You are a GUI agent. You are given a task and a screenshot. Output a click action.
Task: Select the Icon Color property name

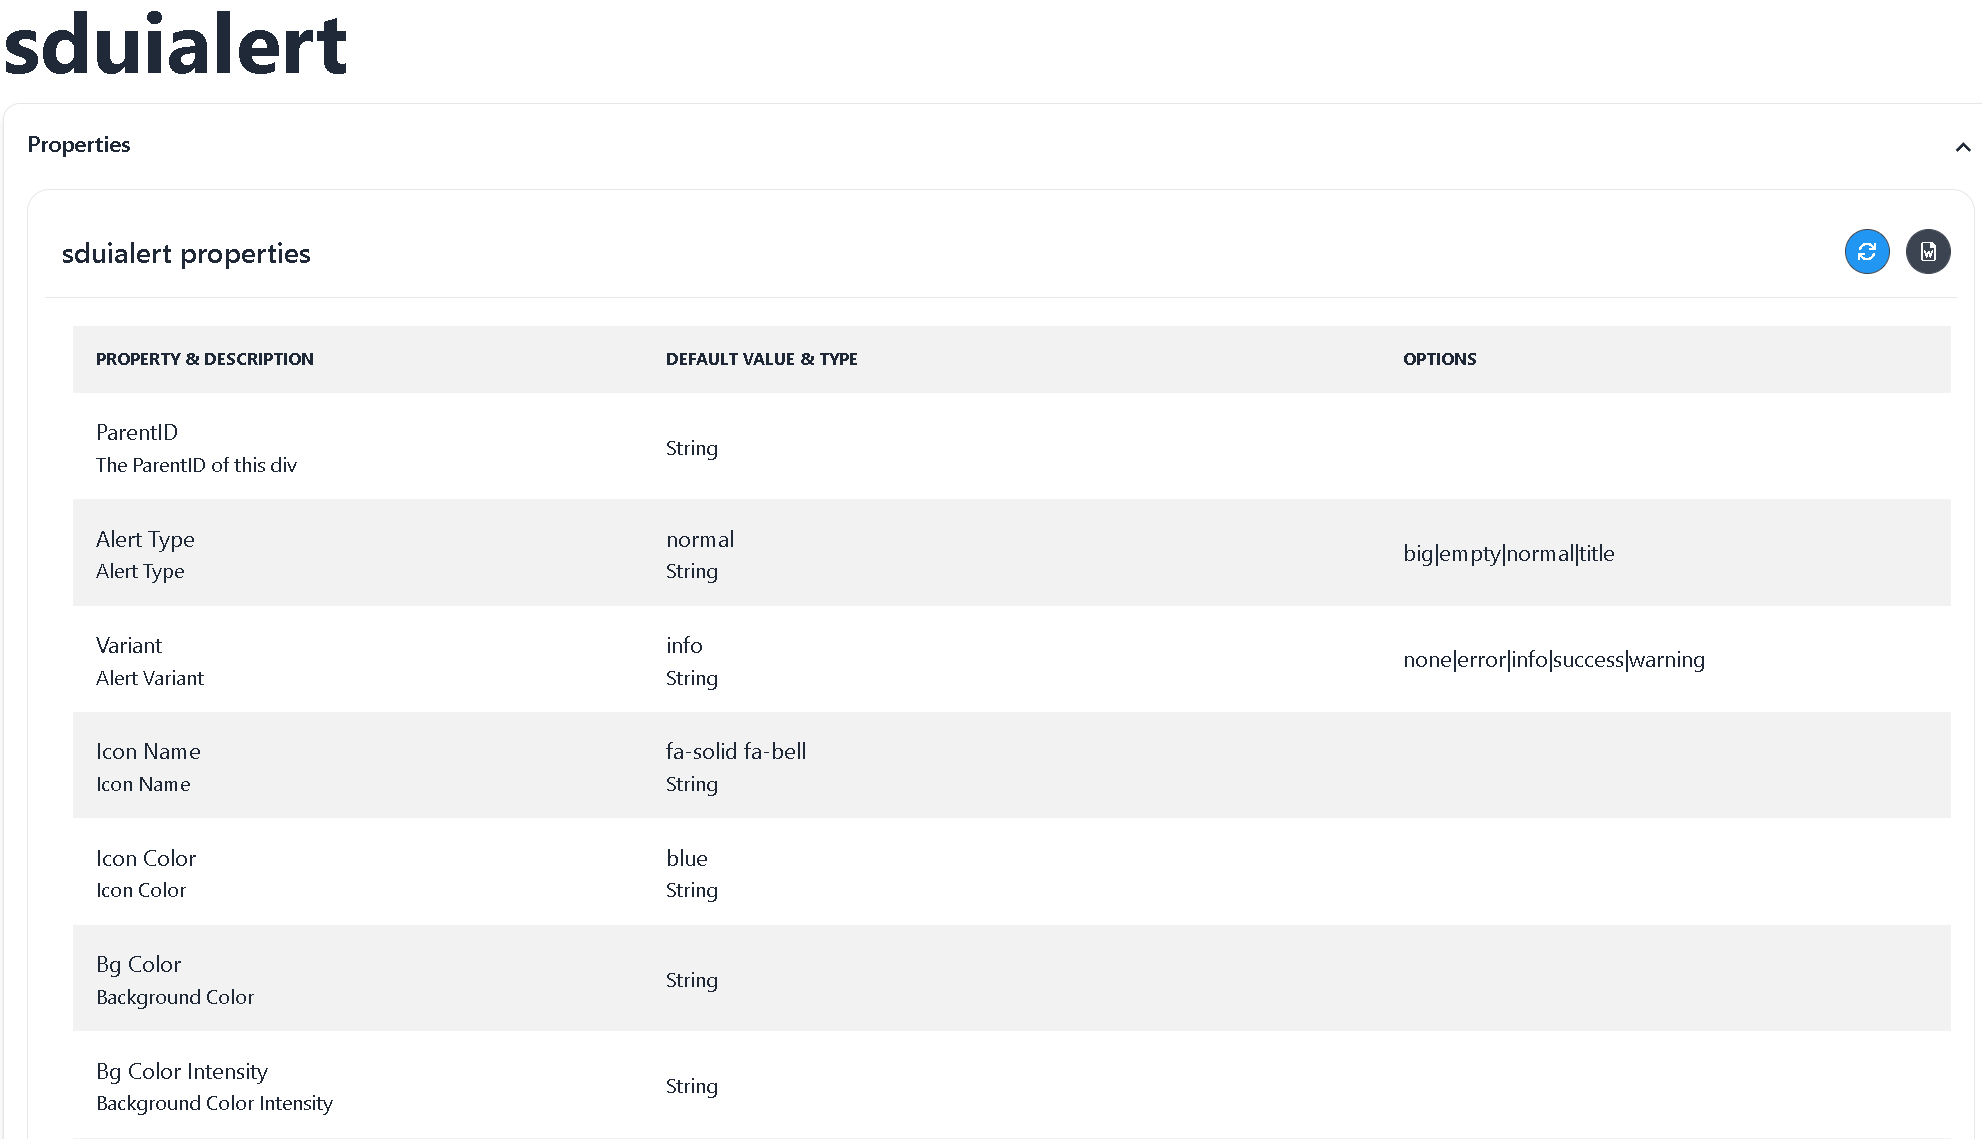click(146, 858)
